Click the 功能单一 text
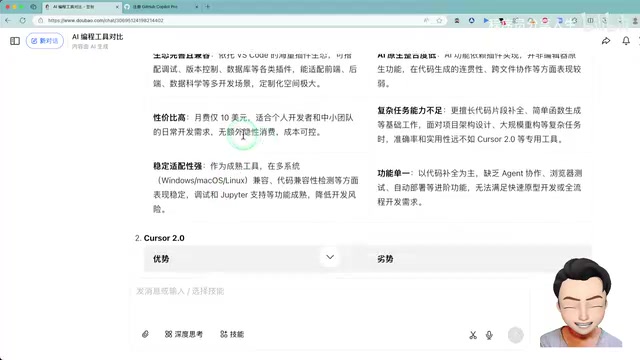The width and height of the screenshot is (640, 360). [x=393, y=173]
